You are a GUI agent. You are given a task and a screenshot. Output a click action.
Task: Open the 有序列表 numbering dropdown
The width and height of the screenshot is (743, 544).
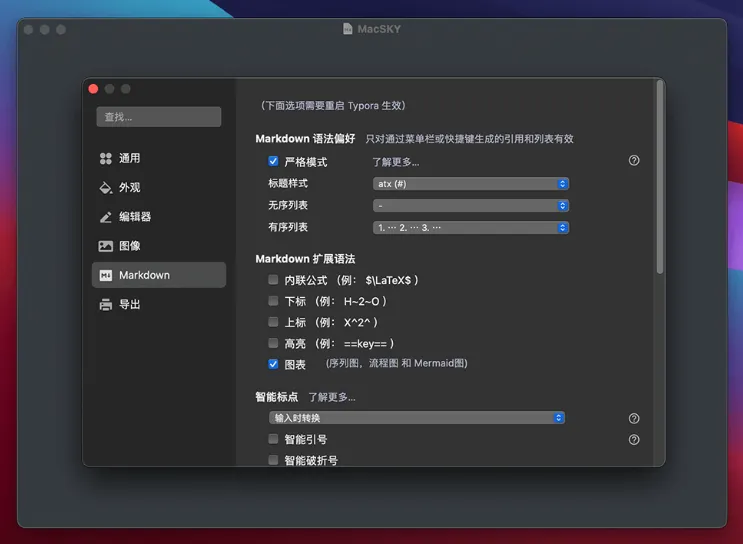click(471, 228)
